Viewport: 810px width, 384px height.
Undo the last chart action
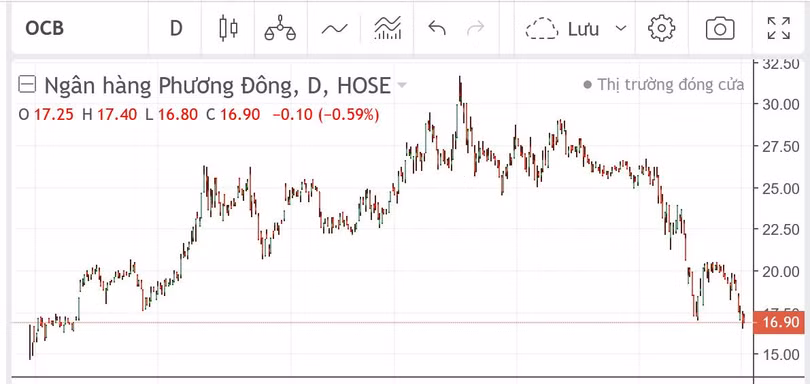437,28
